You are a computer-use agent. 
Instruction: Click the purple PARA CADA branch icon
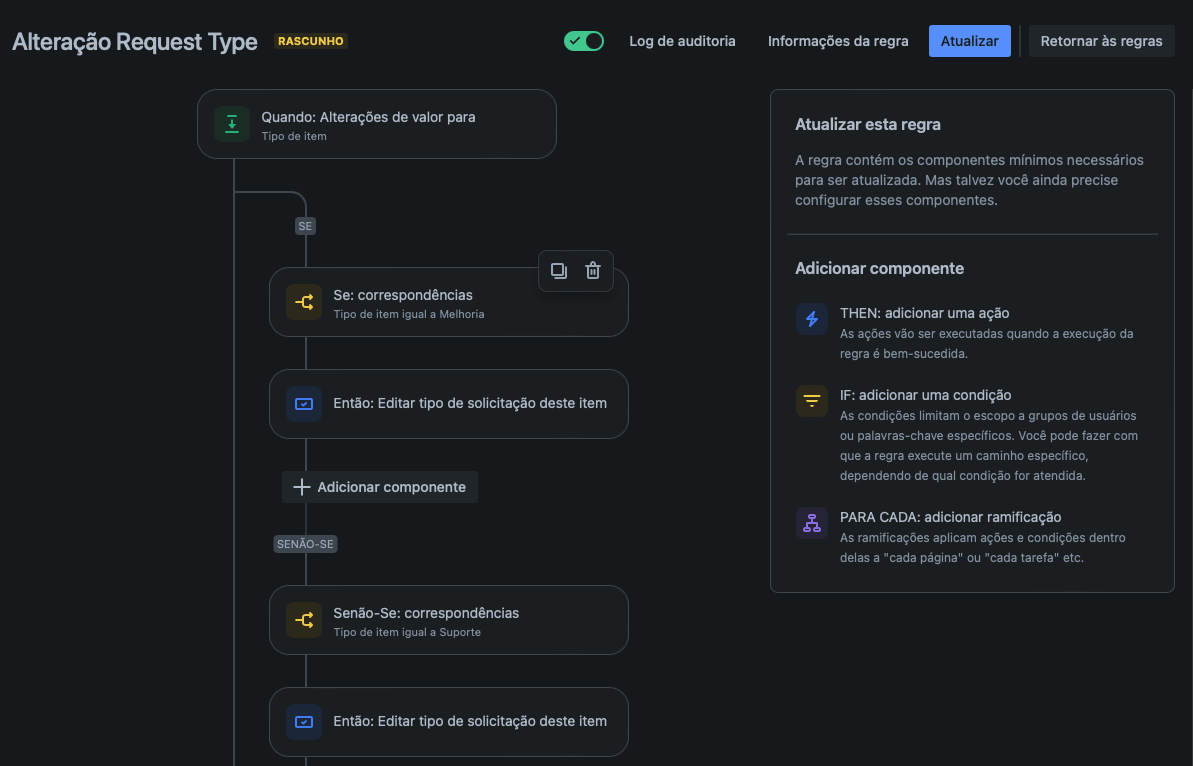[x=812, y=523]
